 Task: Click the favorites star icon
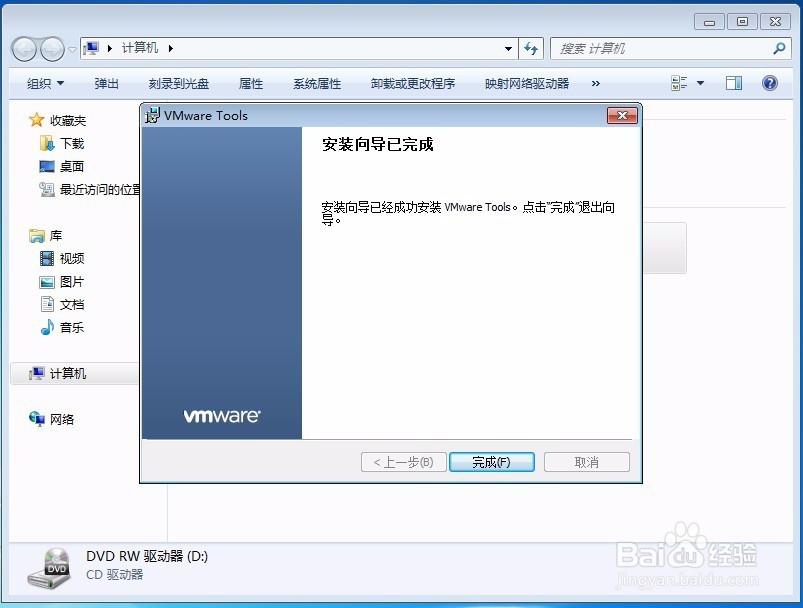[x=36, y=120]
